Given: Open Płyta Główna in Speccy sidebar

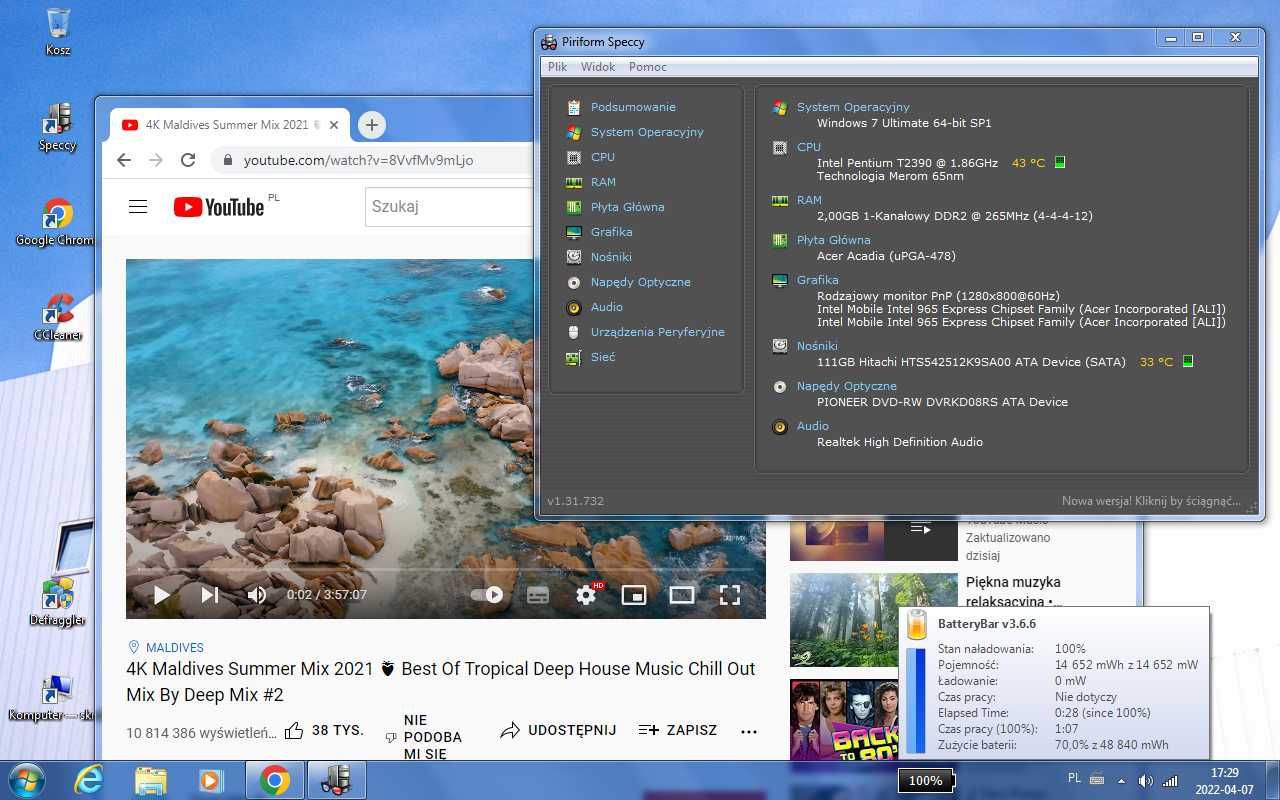Looking at the screenshot, I should click(627, 207).
